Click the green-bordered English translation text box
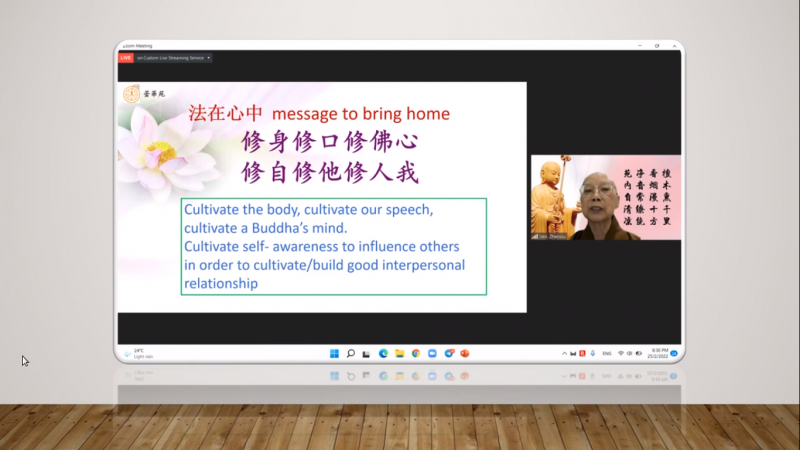 click(x=334, y=246)
